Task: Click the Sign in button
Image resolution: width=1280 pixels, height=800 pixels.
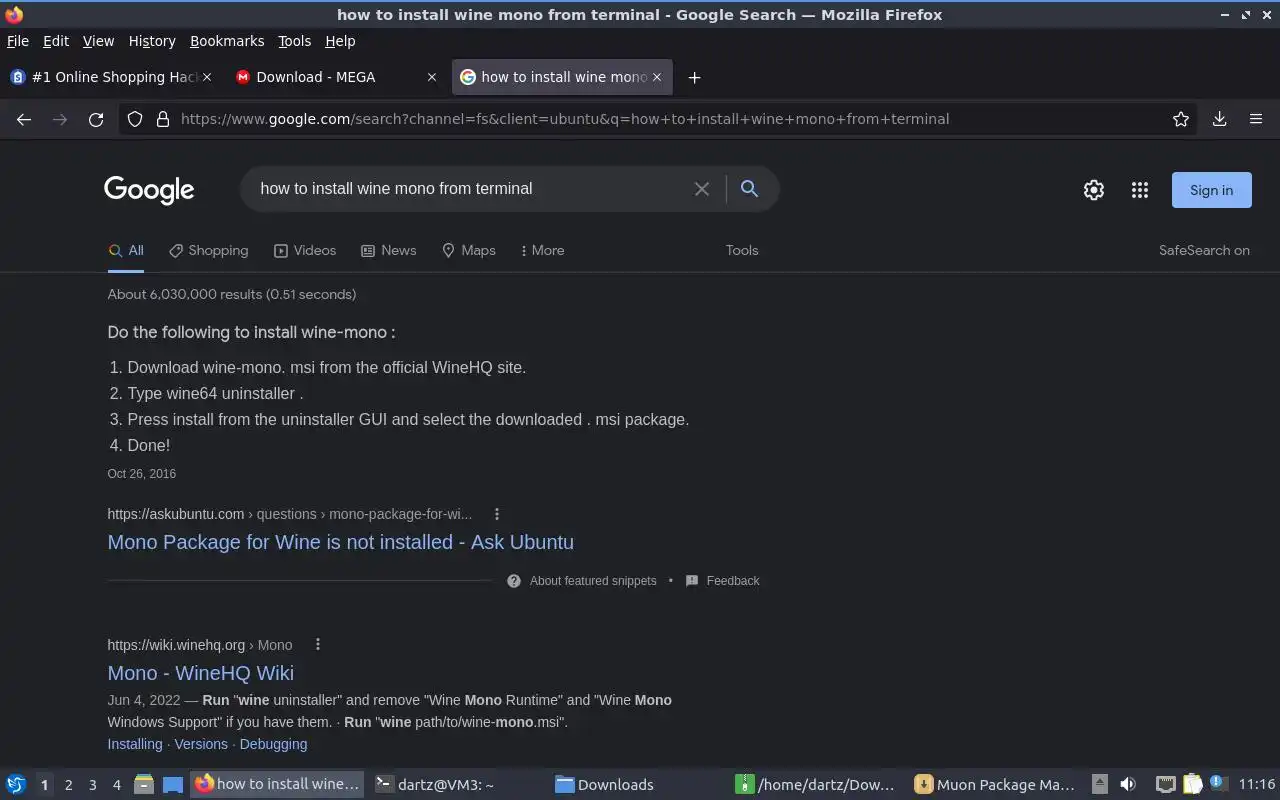Action: 1211,190
